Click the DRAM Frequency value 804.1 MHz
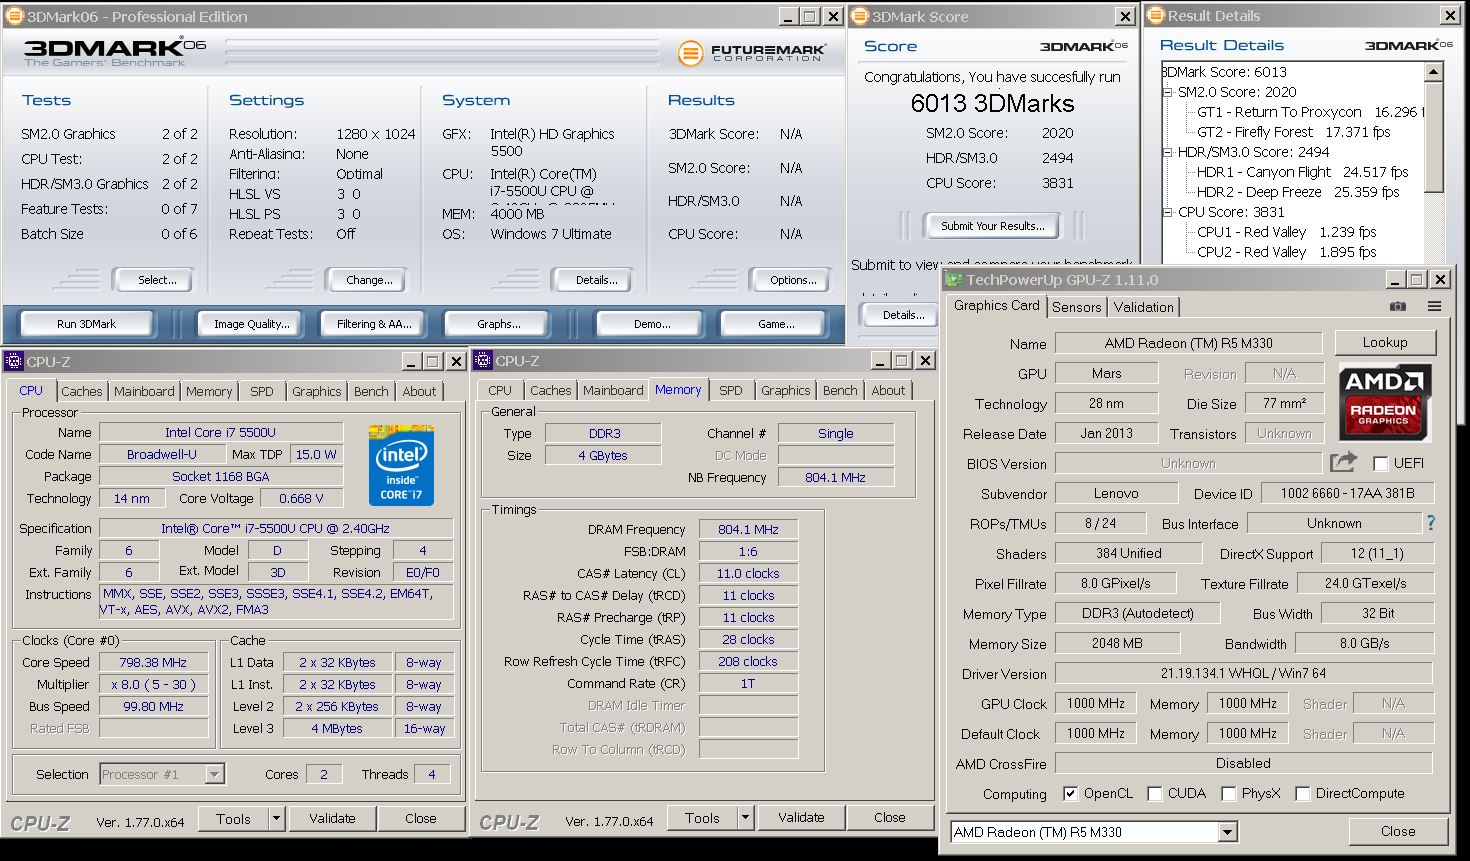Viewport: 1470px width, 861px height. pyautogui.click(x=748, y=529)
